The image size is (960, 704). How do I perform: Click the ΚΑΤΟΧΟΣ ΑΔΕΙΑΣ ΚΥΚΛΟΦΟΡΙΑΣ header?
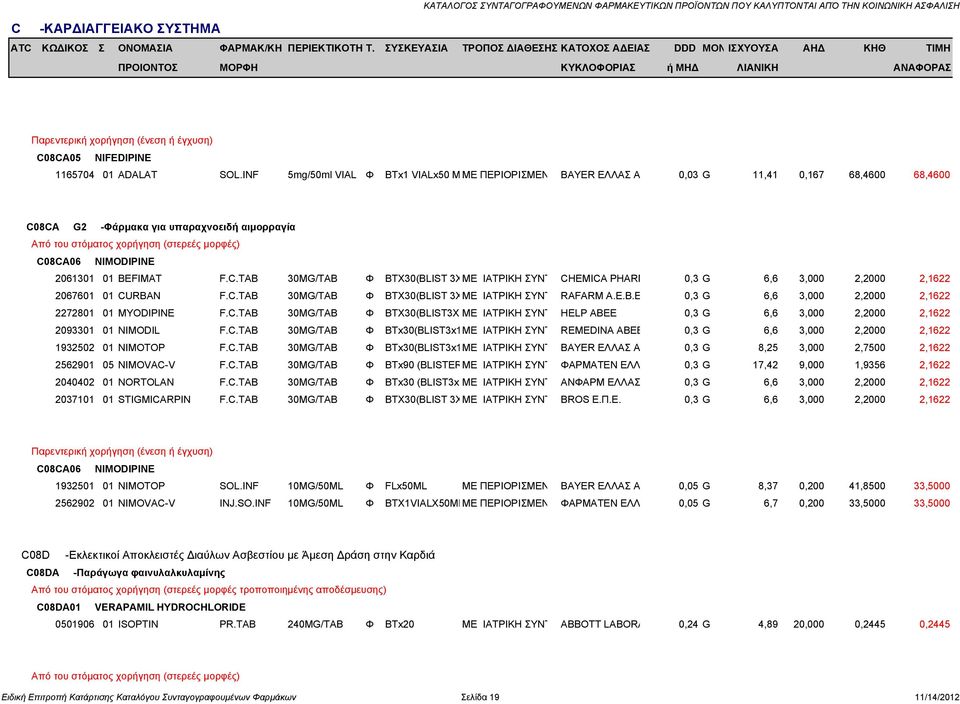[605, 58]
